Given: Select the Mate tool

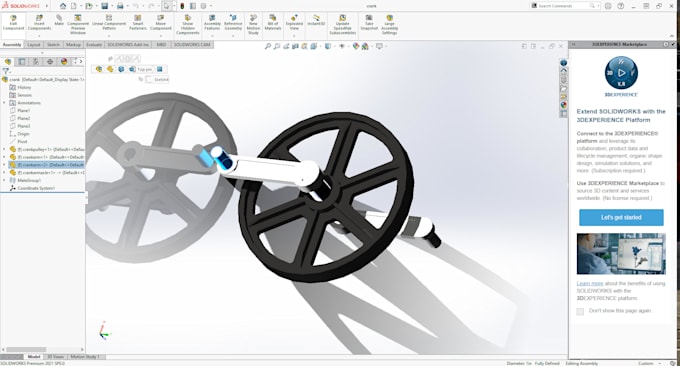Looking at the screenshot, I should (x=59, y=20).
